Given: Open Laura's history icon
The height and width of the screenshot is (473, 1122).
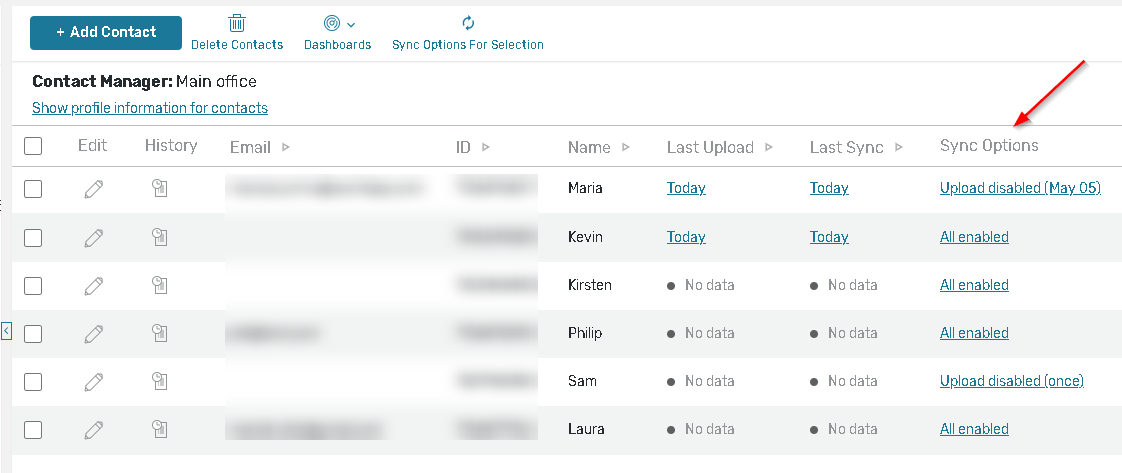Looking at the screenshot, I should [159, 429].
